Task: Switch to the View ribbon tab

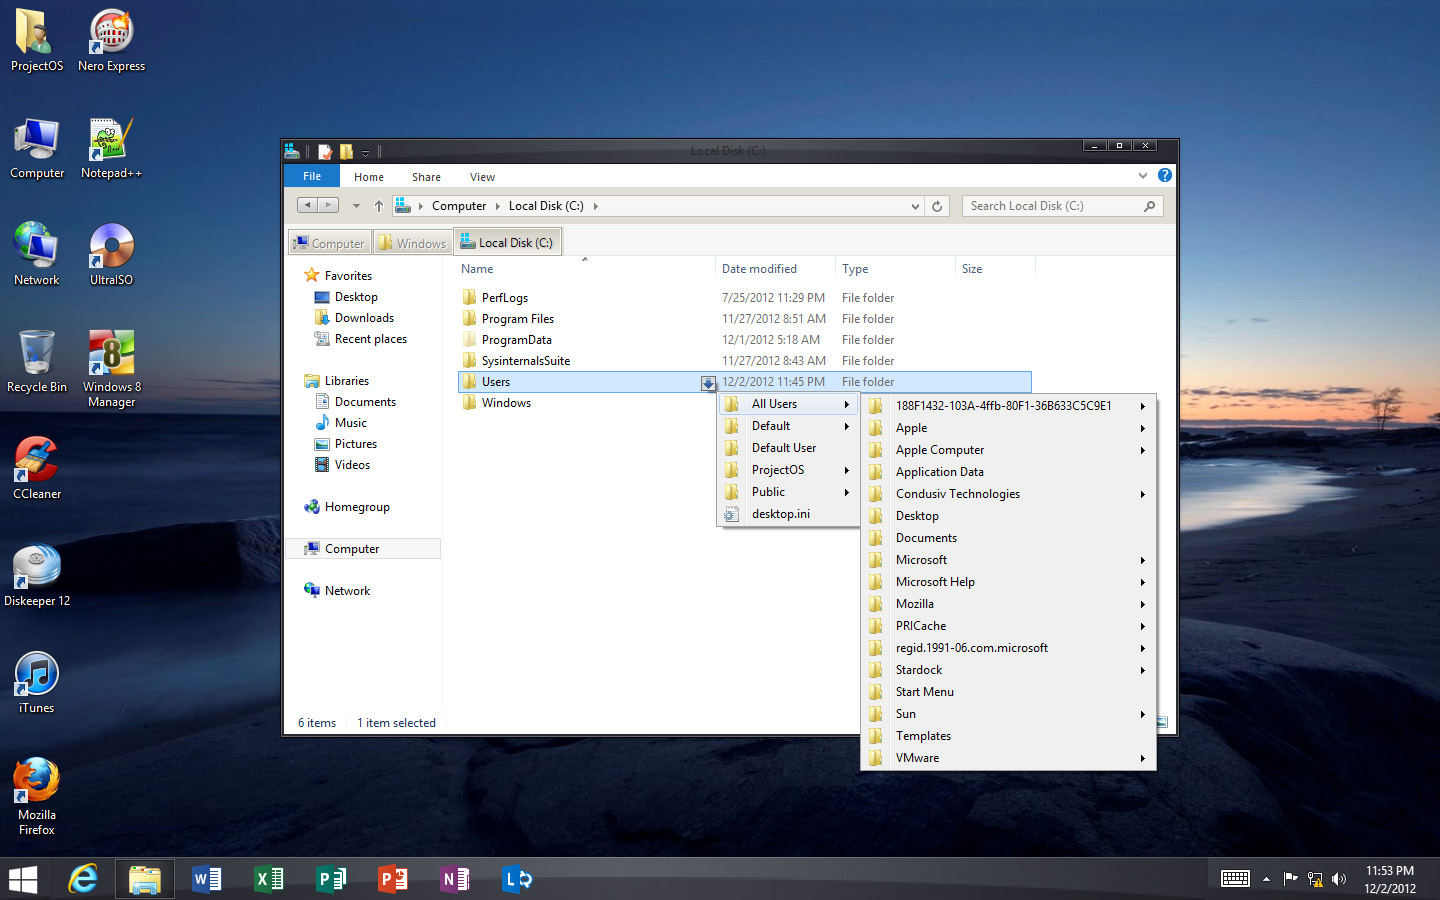Action: coord(482,176)
